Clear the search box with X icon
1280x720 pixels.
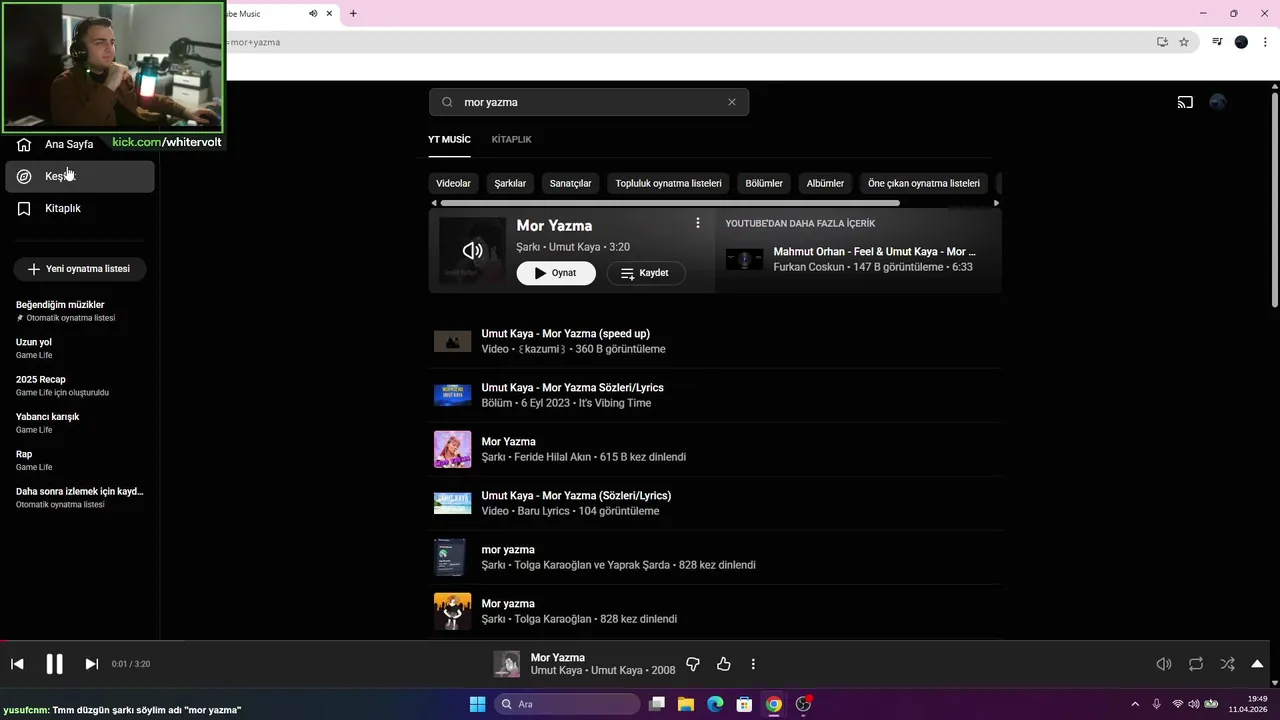[x=732, y=102]
